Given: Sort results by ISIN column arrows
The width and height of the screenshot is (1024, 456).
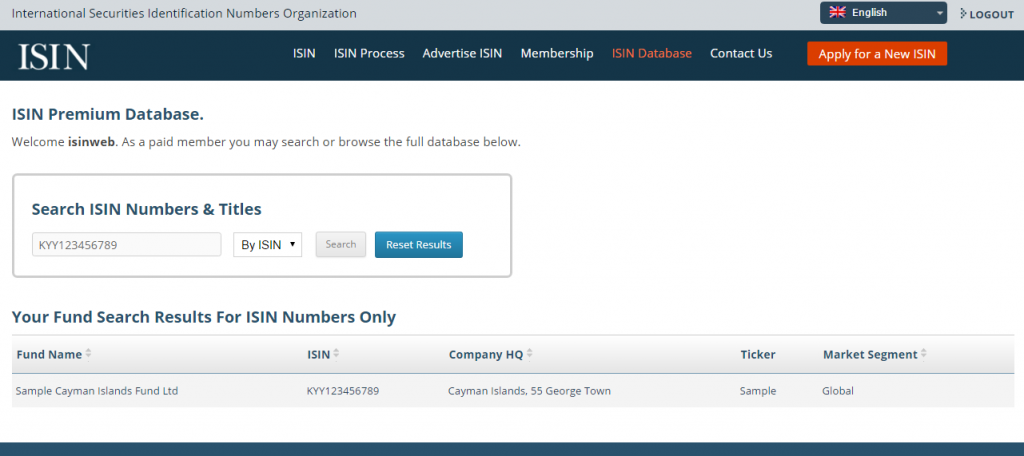Looking at the screenshot, I should coord(336,354).
